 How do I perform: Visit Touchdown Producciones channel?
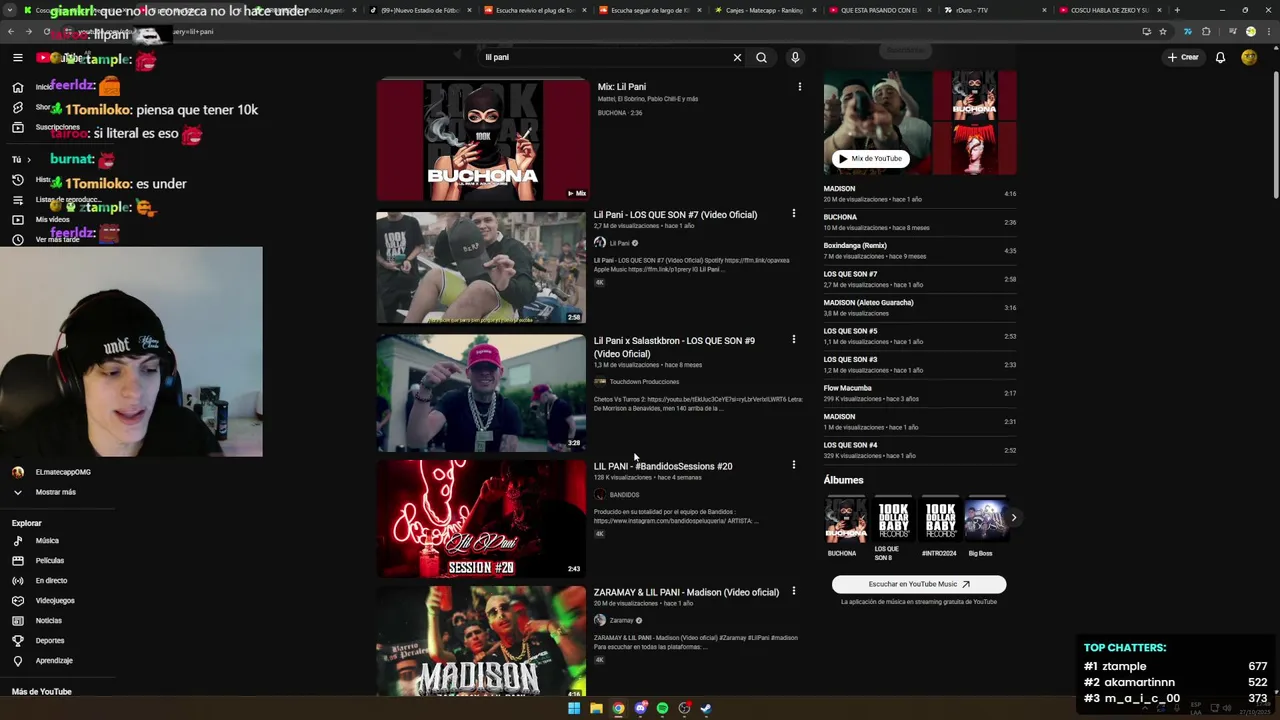[644, 382]
